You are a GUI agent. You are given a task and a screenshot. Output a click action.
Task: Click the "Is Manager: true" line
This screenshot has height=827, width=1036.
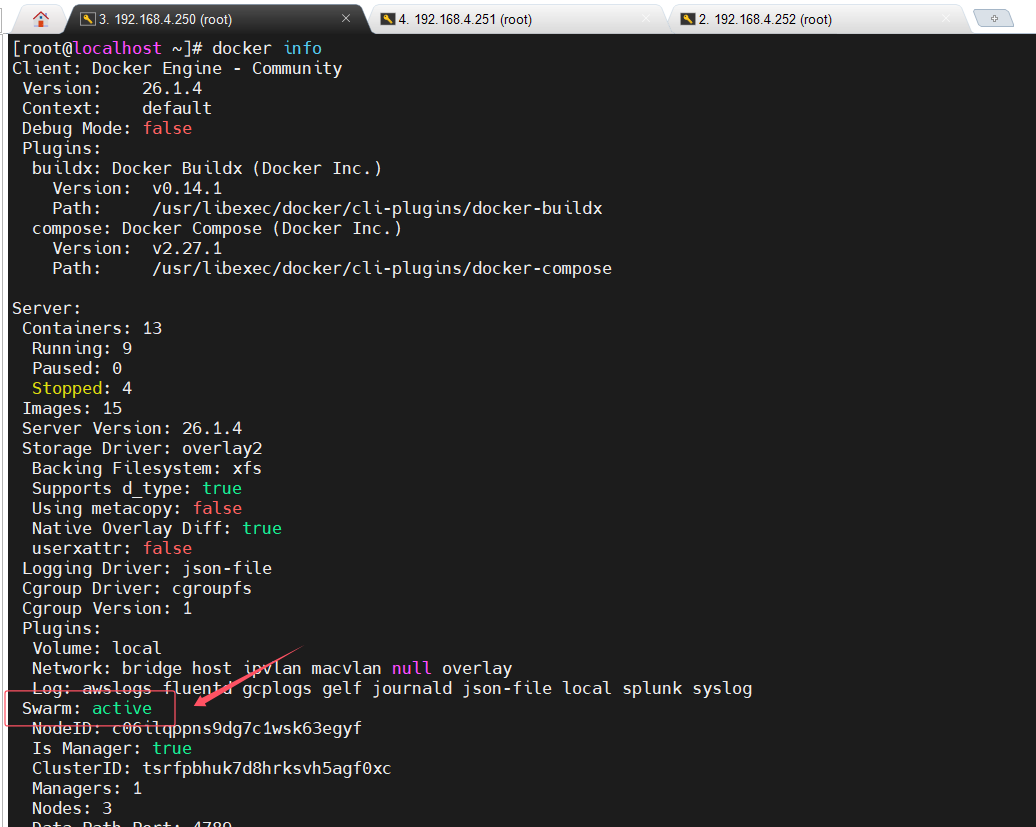[111, 748]
